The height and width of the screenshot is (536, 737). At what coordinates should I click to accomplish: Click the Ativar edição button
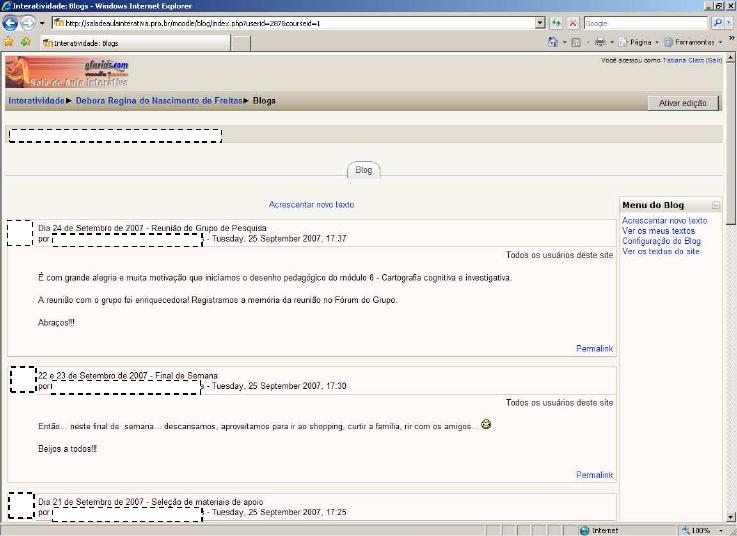(x=682, y=103)
